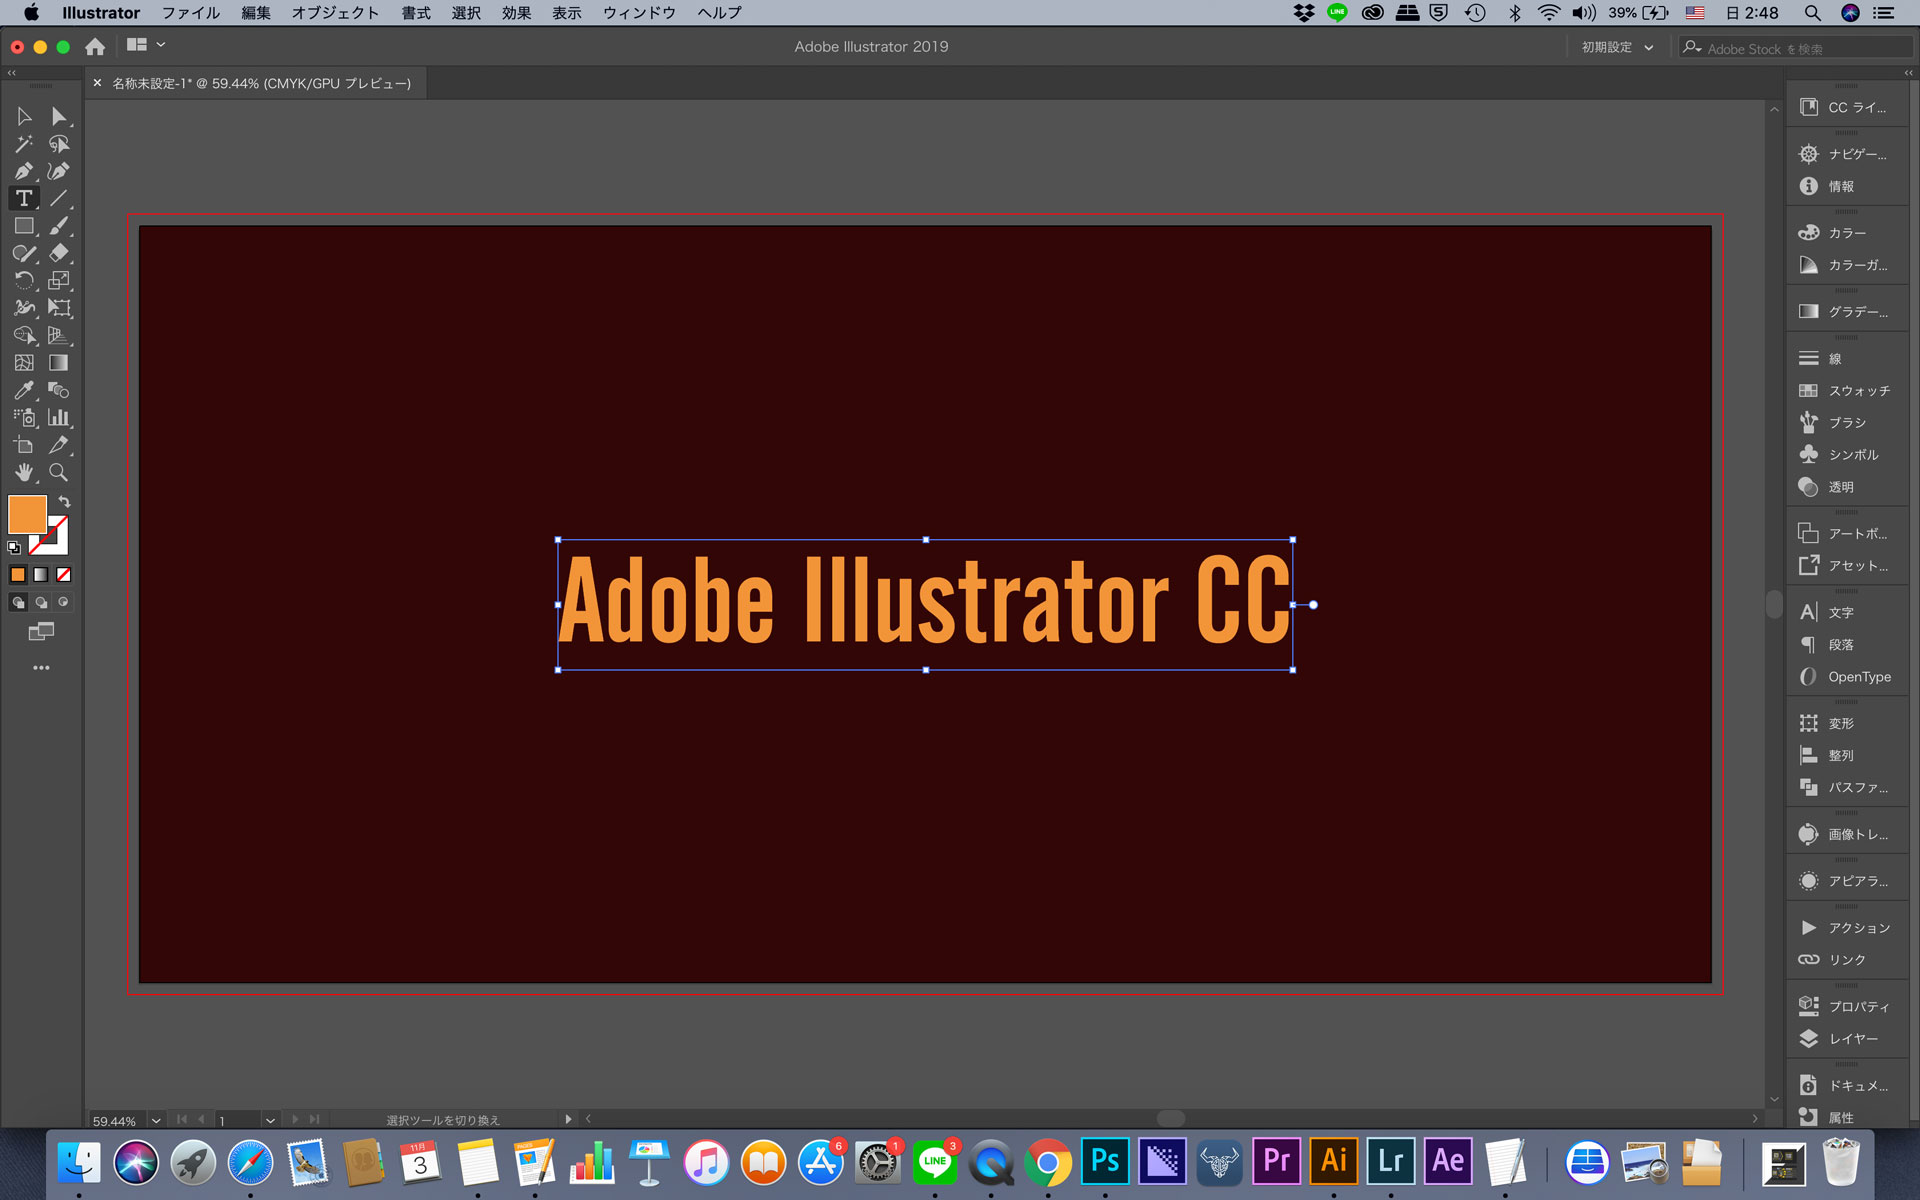1920x1200 pixels.
Task: Select the Scale tool
Action: click(59, 281)
